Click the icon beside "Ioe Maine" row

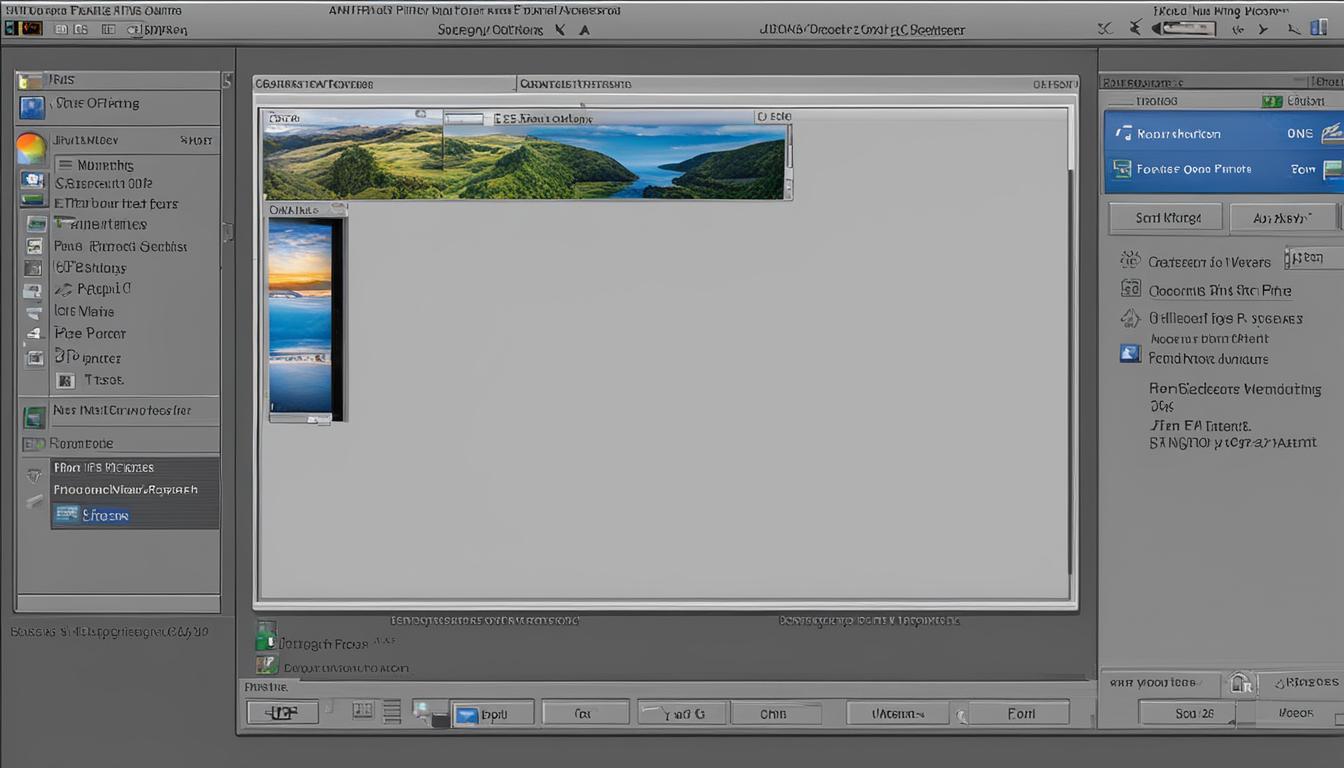coord(35,312)
